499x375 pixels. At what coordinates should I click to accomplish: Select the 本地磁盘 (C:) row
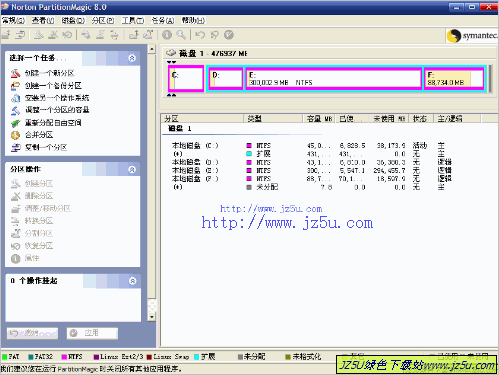[312, 146]
